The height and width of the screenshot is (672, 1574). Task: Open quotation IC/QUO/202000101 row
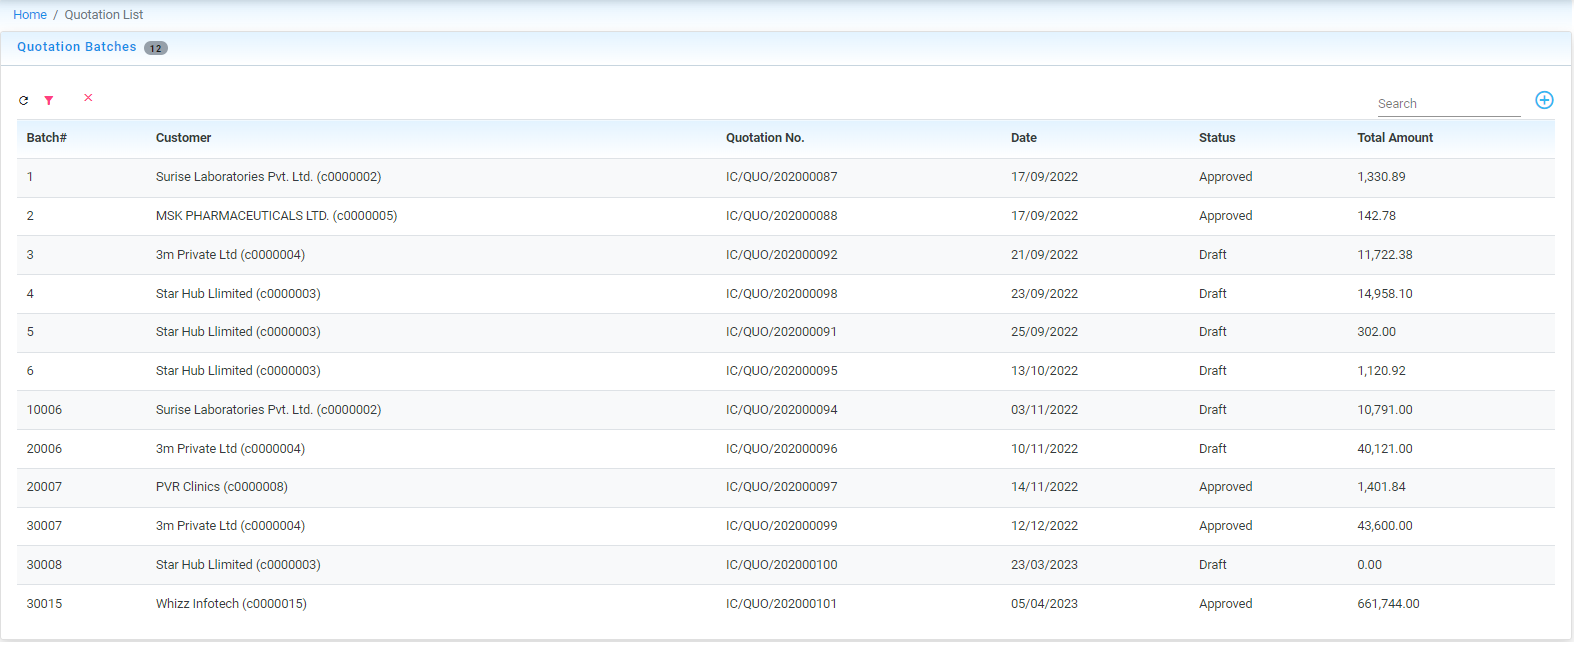tap(781, 604)
